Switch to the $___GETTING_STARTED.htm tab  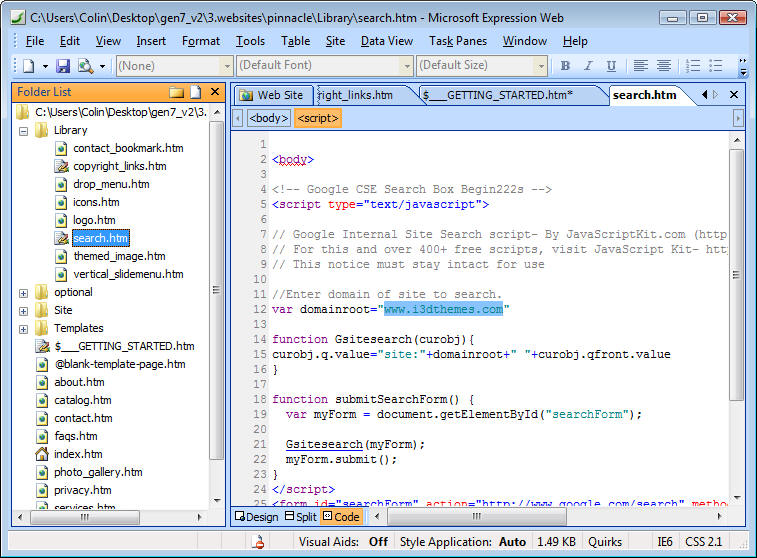[497, 95]
